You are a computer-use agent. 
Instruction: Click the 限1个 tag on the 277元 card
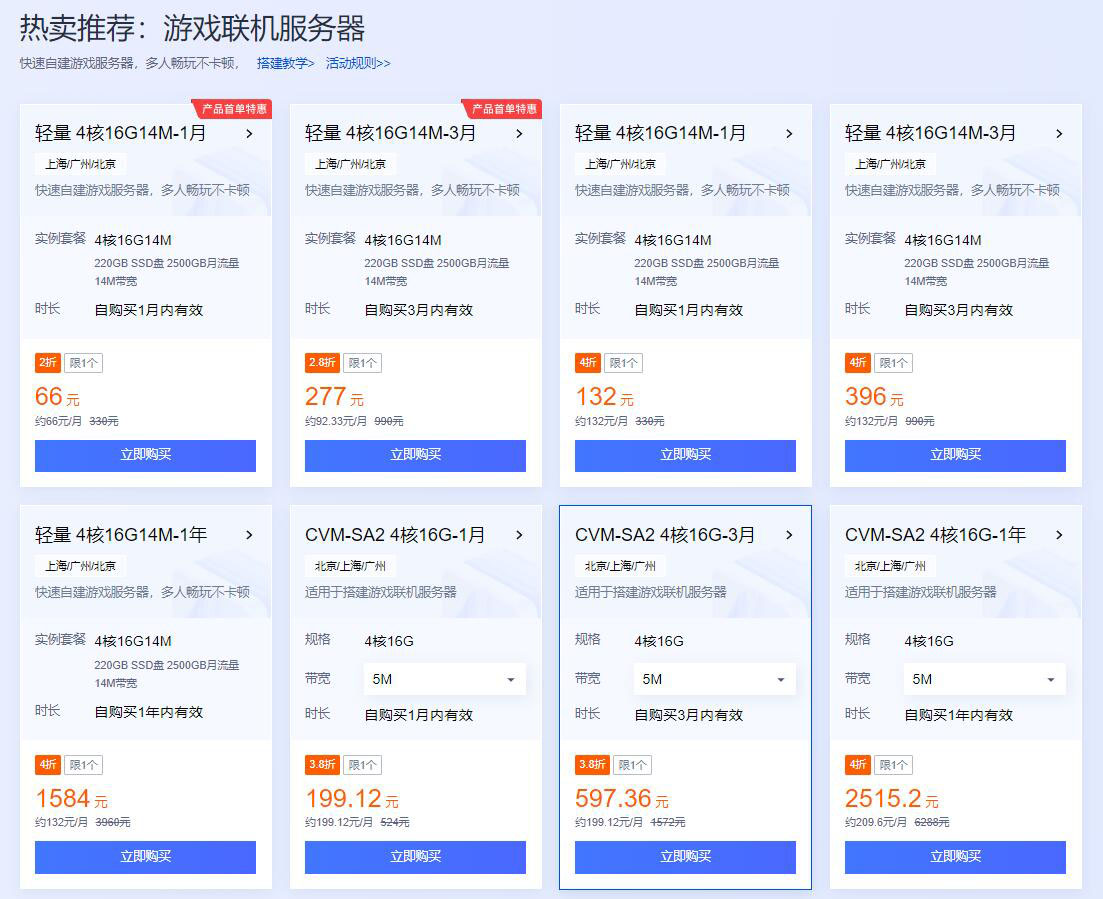tap(362, 363)
